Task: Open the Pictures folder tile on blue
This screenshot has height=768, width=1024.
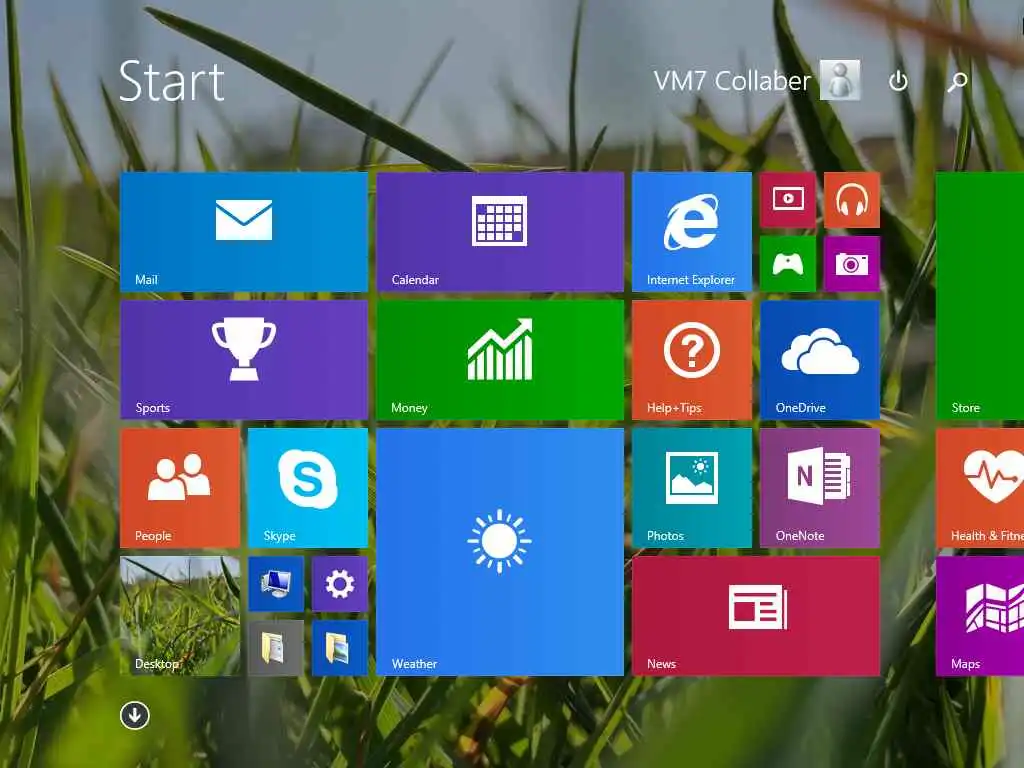Action: coord(340,648)
